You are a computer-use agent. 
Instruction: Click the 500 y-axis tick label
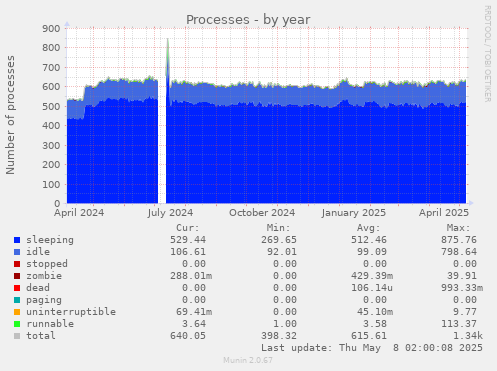51,107
